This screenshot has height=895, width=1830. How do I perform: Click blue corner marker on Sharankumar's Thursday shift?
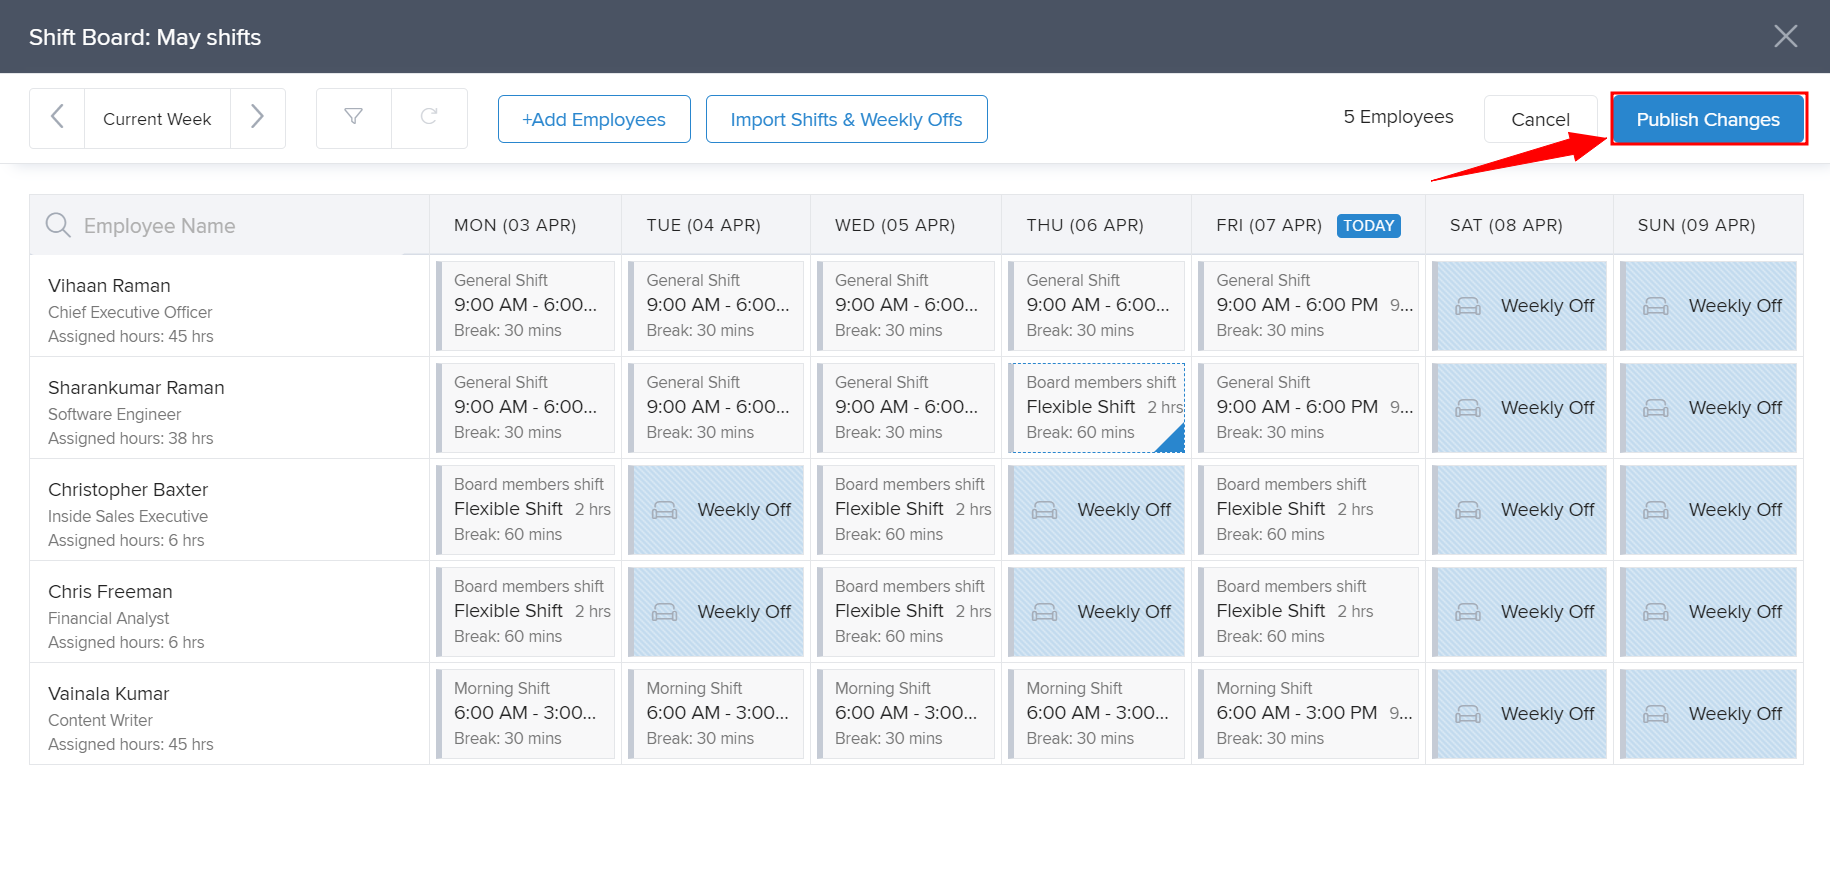click(1174, 441)
